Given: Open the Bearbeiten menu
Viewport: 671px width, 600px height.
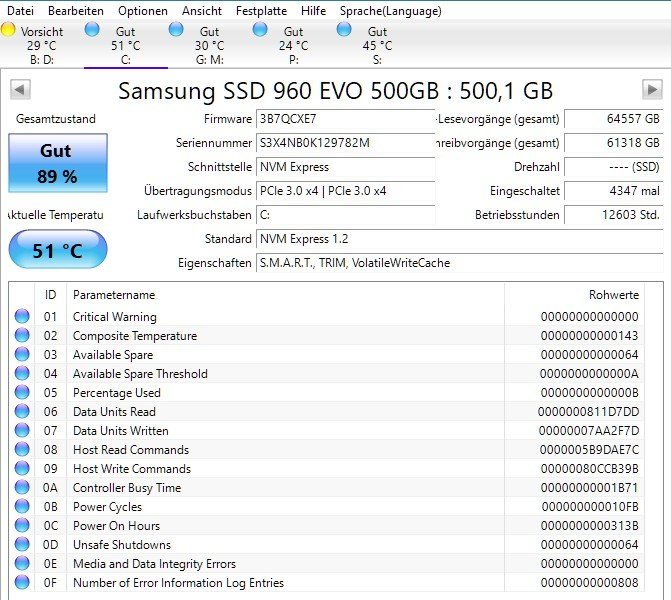Looking at the screenshot, I should (76, 11).
